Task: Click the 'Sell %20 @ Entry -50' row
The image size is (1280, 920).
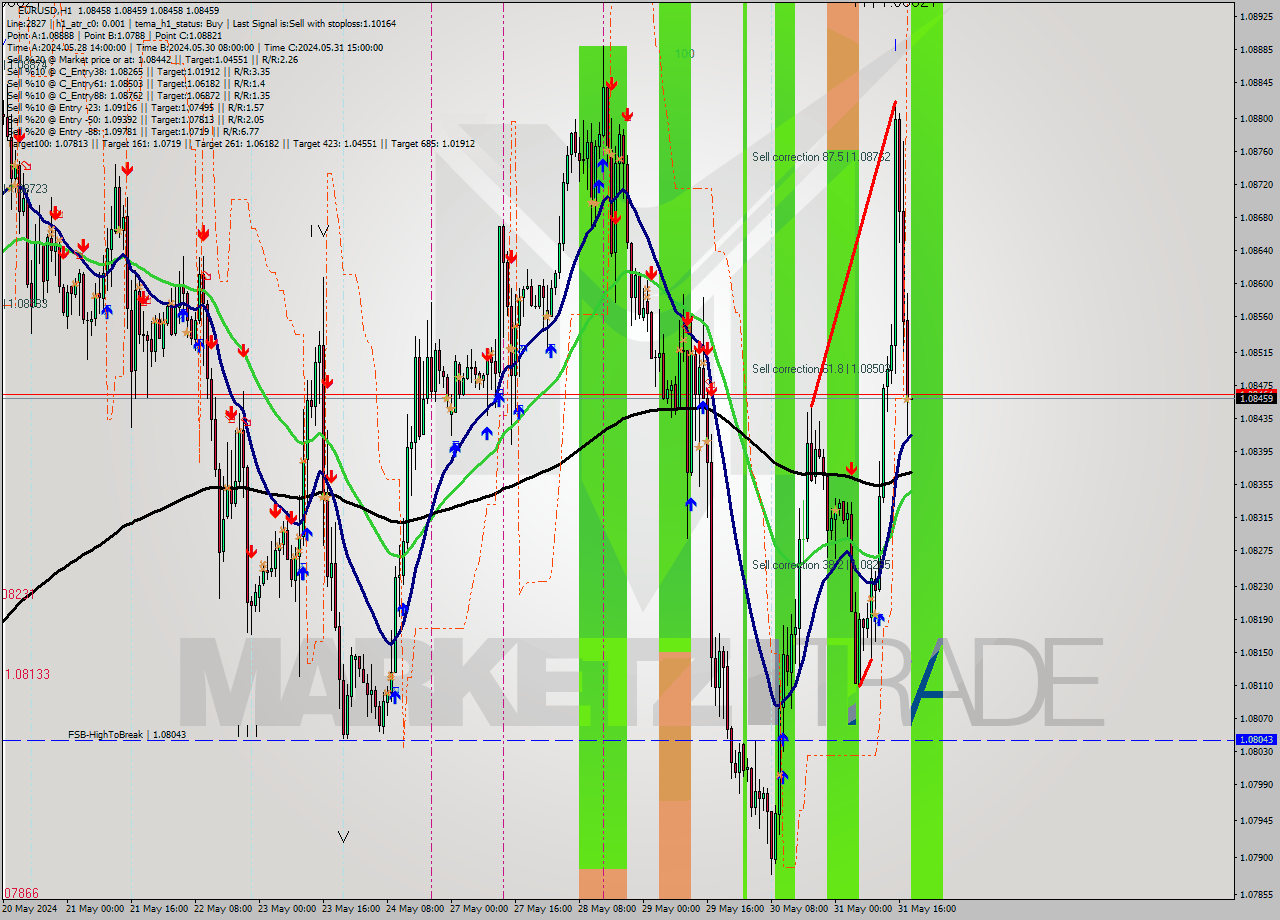Action: (135, 119)
